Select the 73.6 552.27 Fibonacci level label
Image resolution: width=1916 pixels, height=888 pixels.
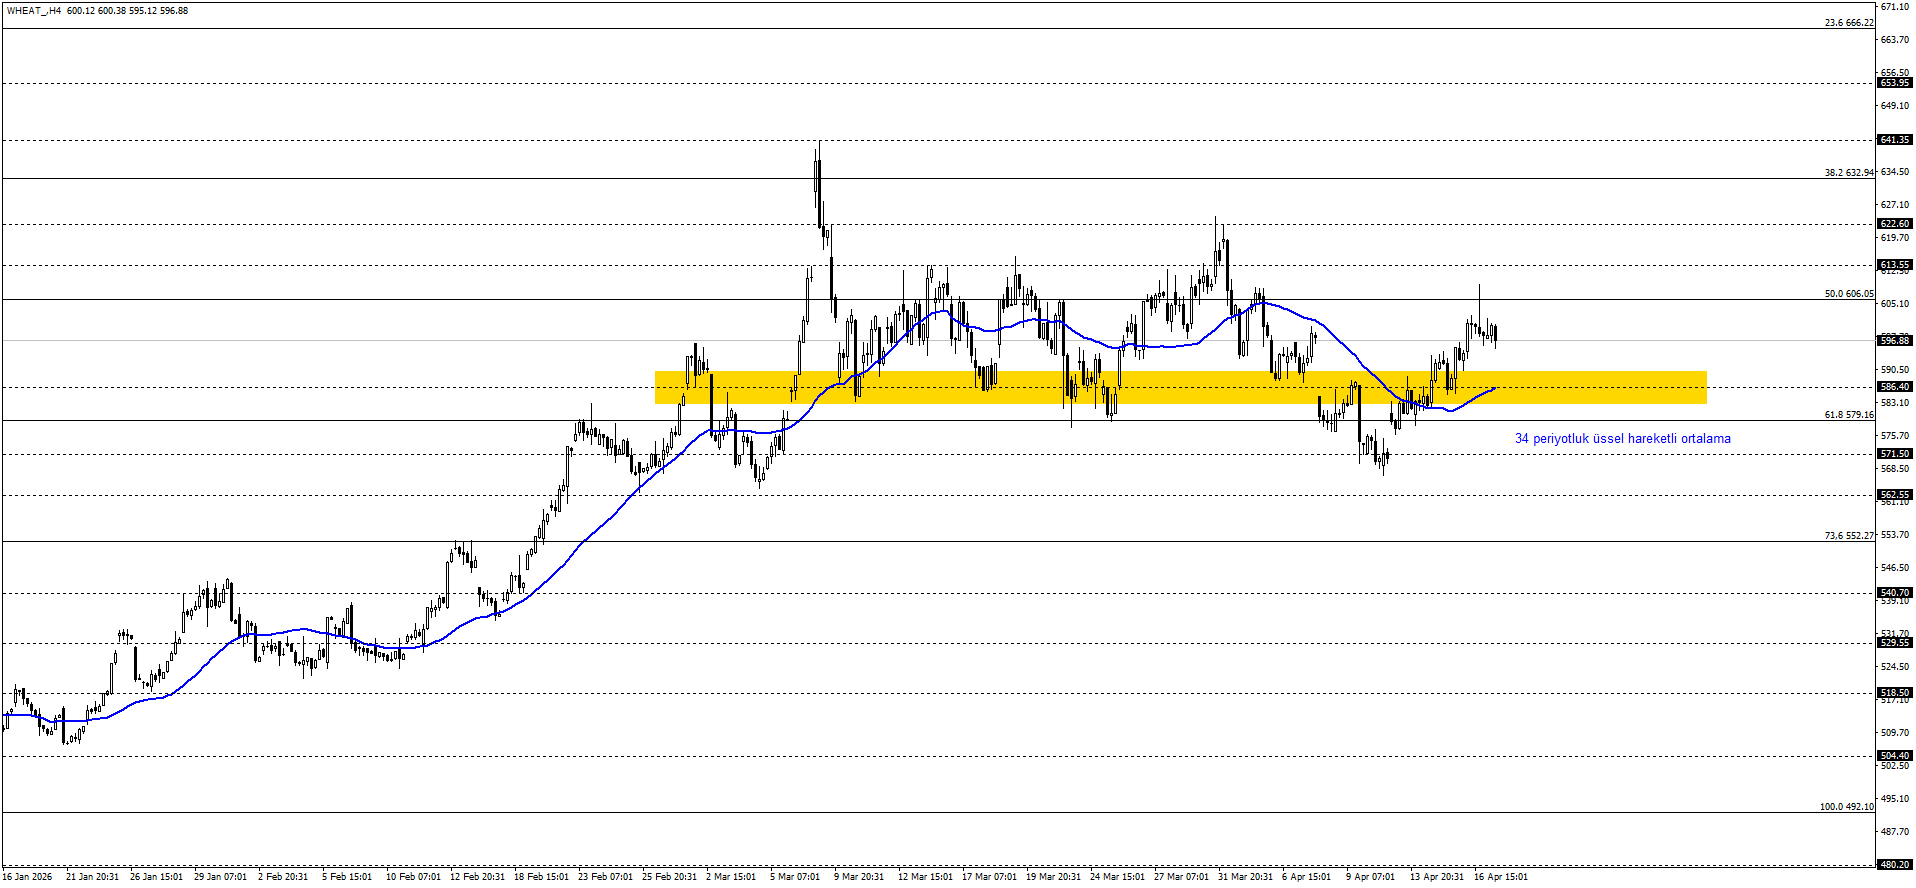[x=1848, y=536]
